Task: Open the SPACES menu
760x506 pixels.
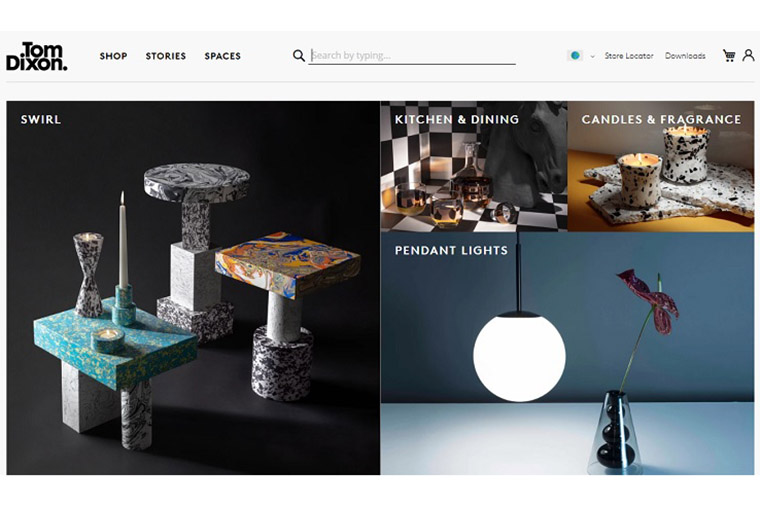Action: [x=222, y=56]
